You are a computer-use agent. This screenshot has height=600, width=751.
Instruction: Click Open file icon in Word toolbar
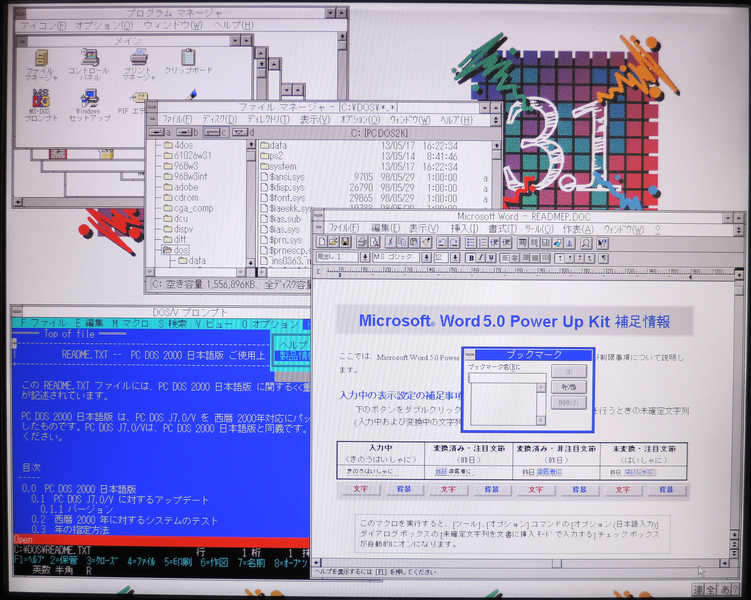(x=333, y=242)
